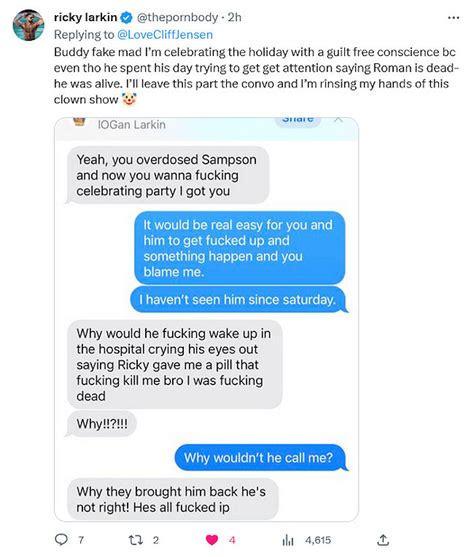Click the reply count 7

[x=81, y=540]
